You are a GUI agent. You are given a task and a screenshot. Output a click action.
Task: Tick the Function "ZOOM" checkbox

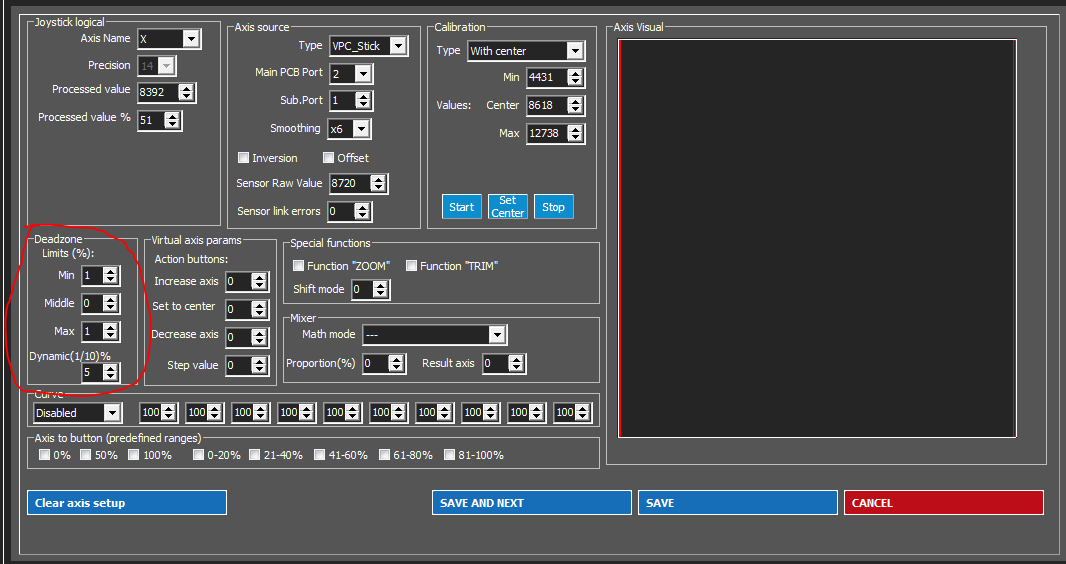(x=298, y=266)
